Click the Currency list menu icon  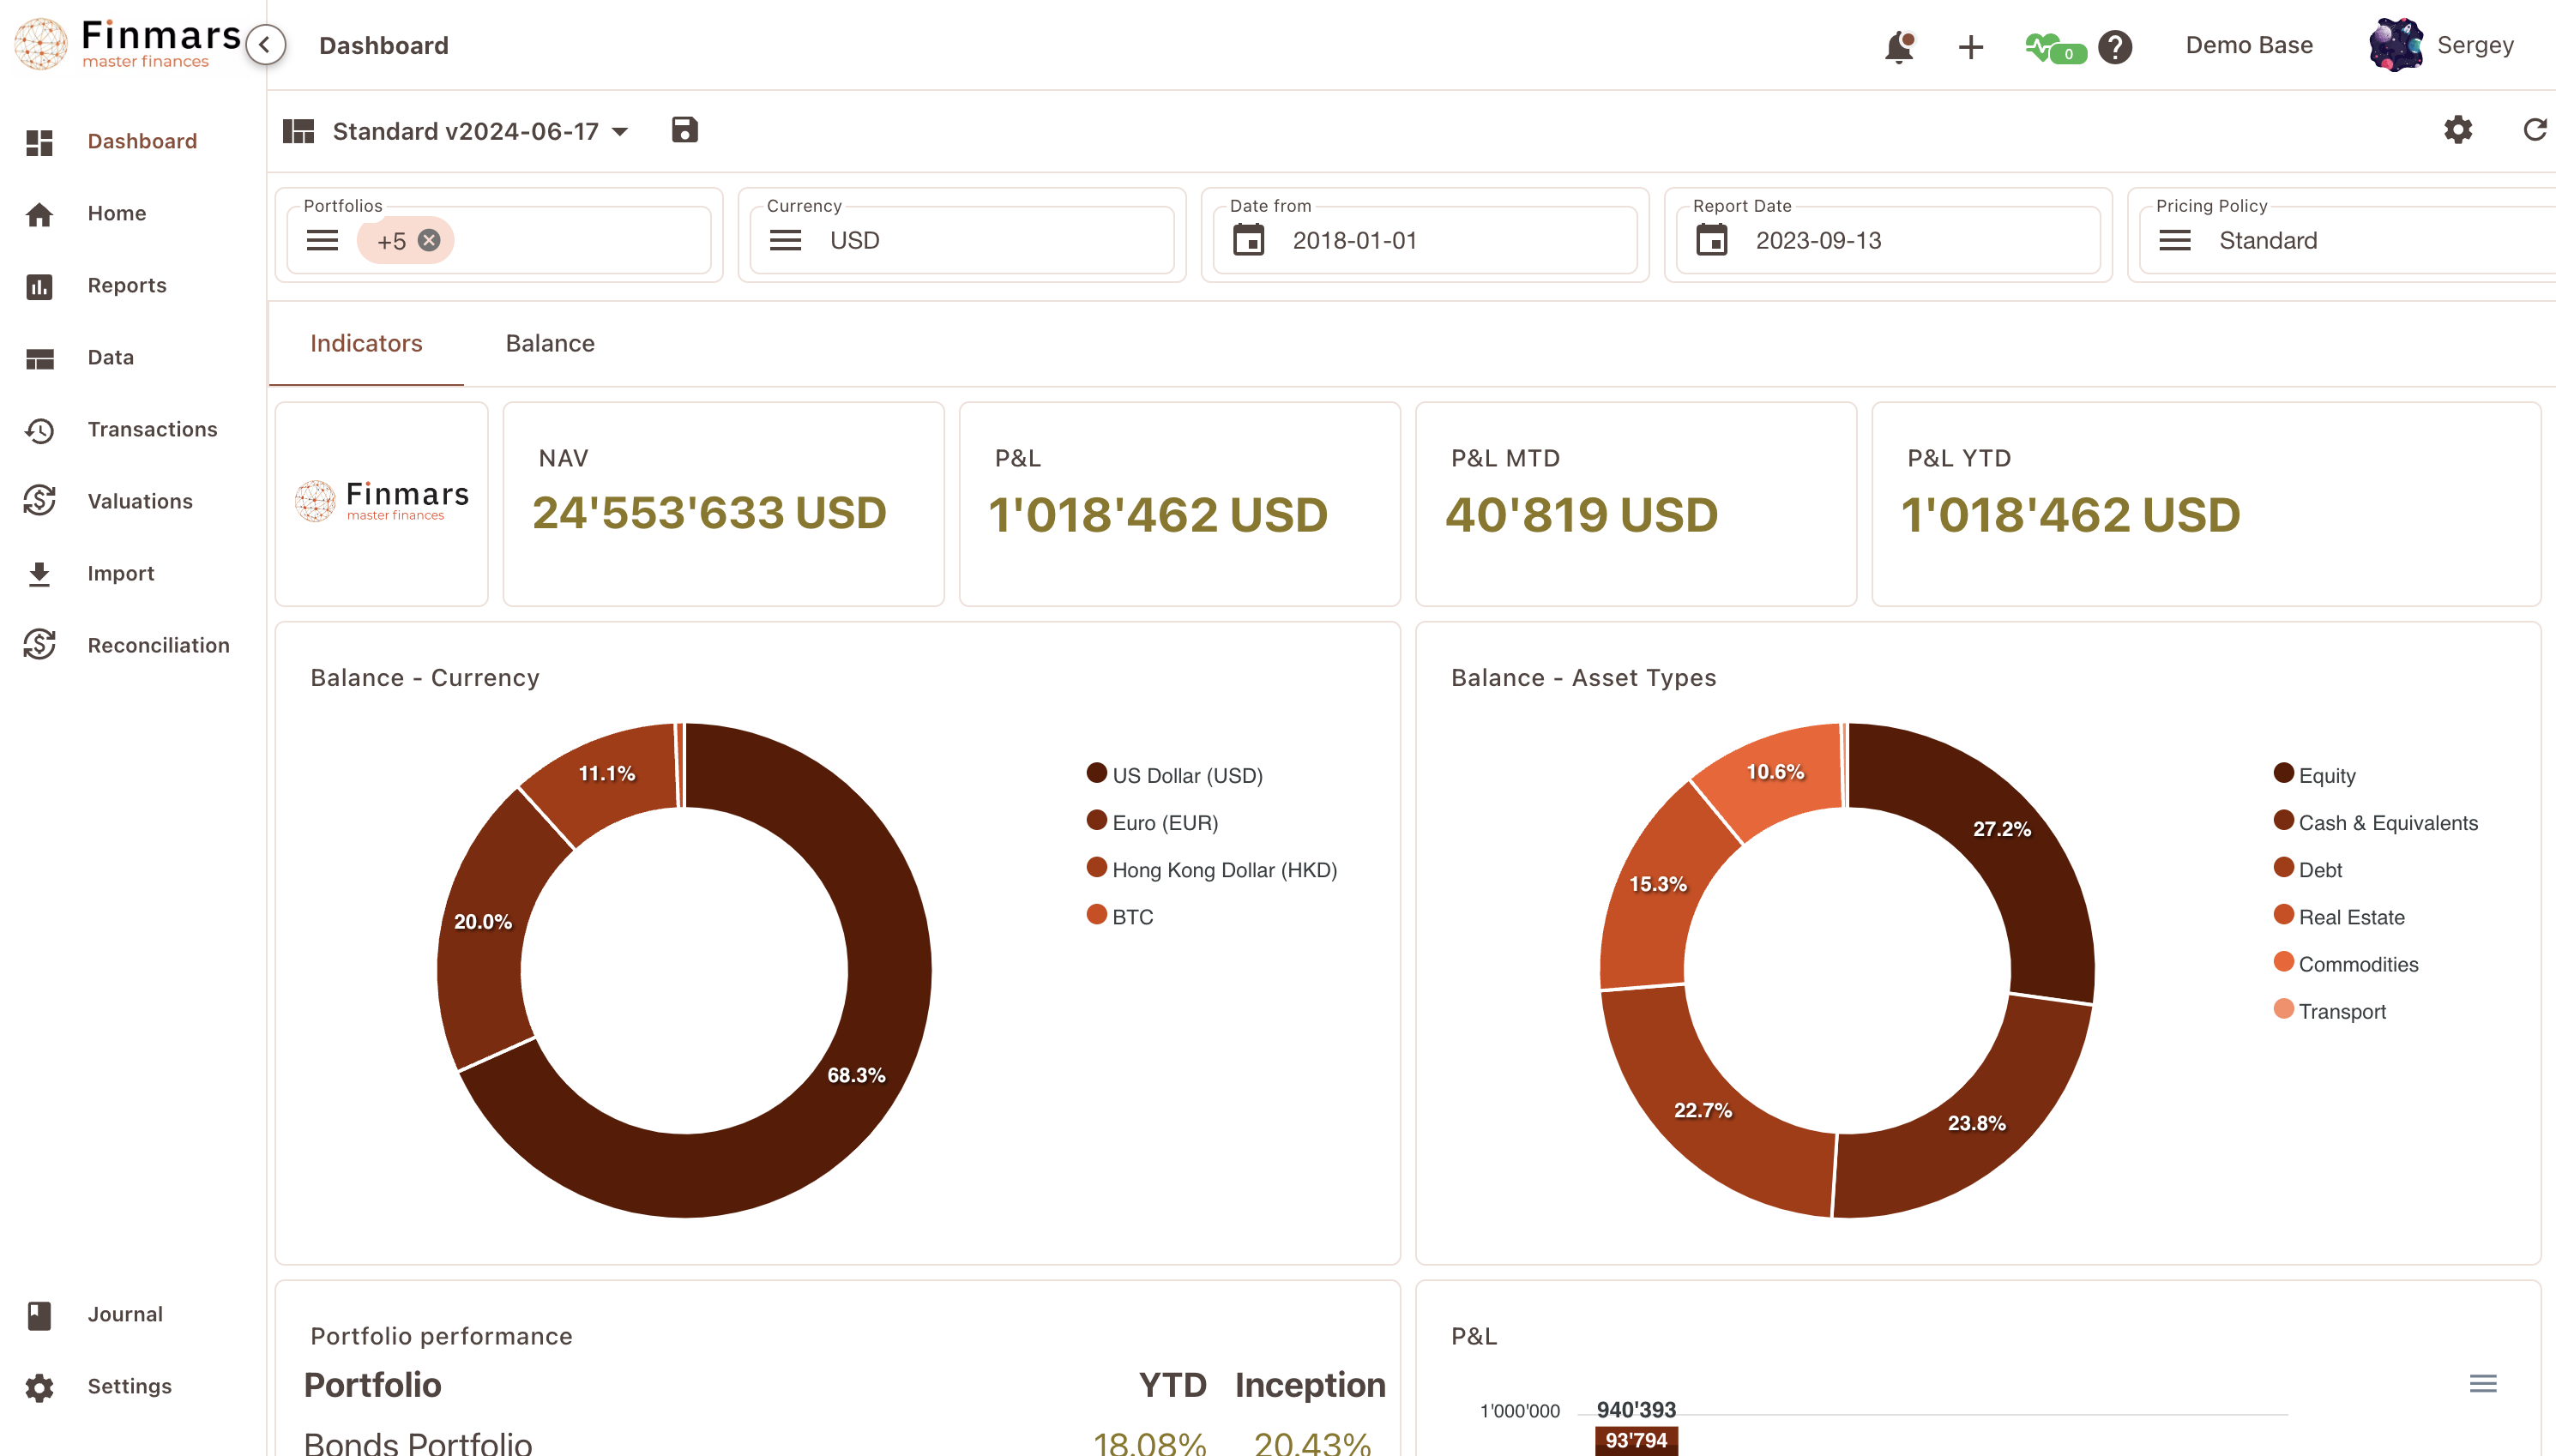coord(785,240)
